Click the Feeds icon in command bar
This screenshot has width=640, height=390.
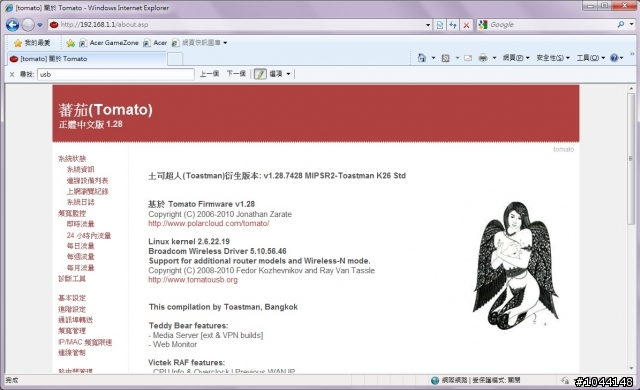(x=446, y=58)
